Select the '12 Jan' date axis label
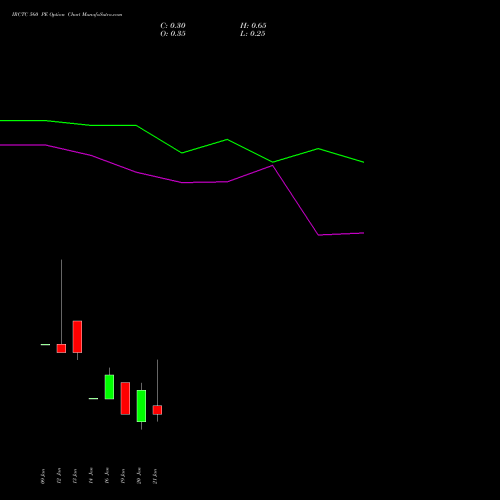 59,476
